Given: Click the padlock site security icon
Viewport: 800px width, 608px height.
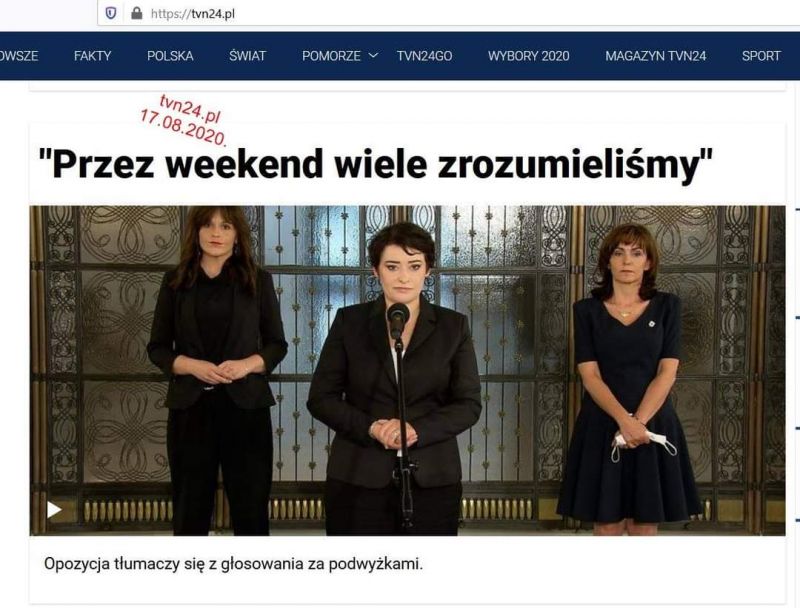Looking at the screenshot, I should click(x=136, y=13).
